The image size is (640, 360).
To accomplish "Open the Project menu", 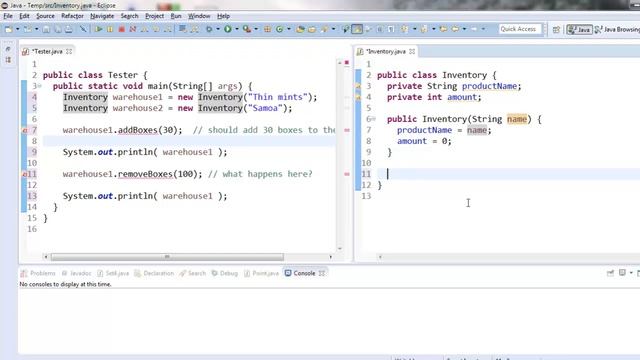I will coord(154,16).
